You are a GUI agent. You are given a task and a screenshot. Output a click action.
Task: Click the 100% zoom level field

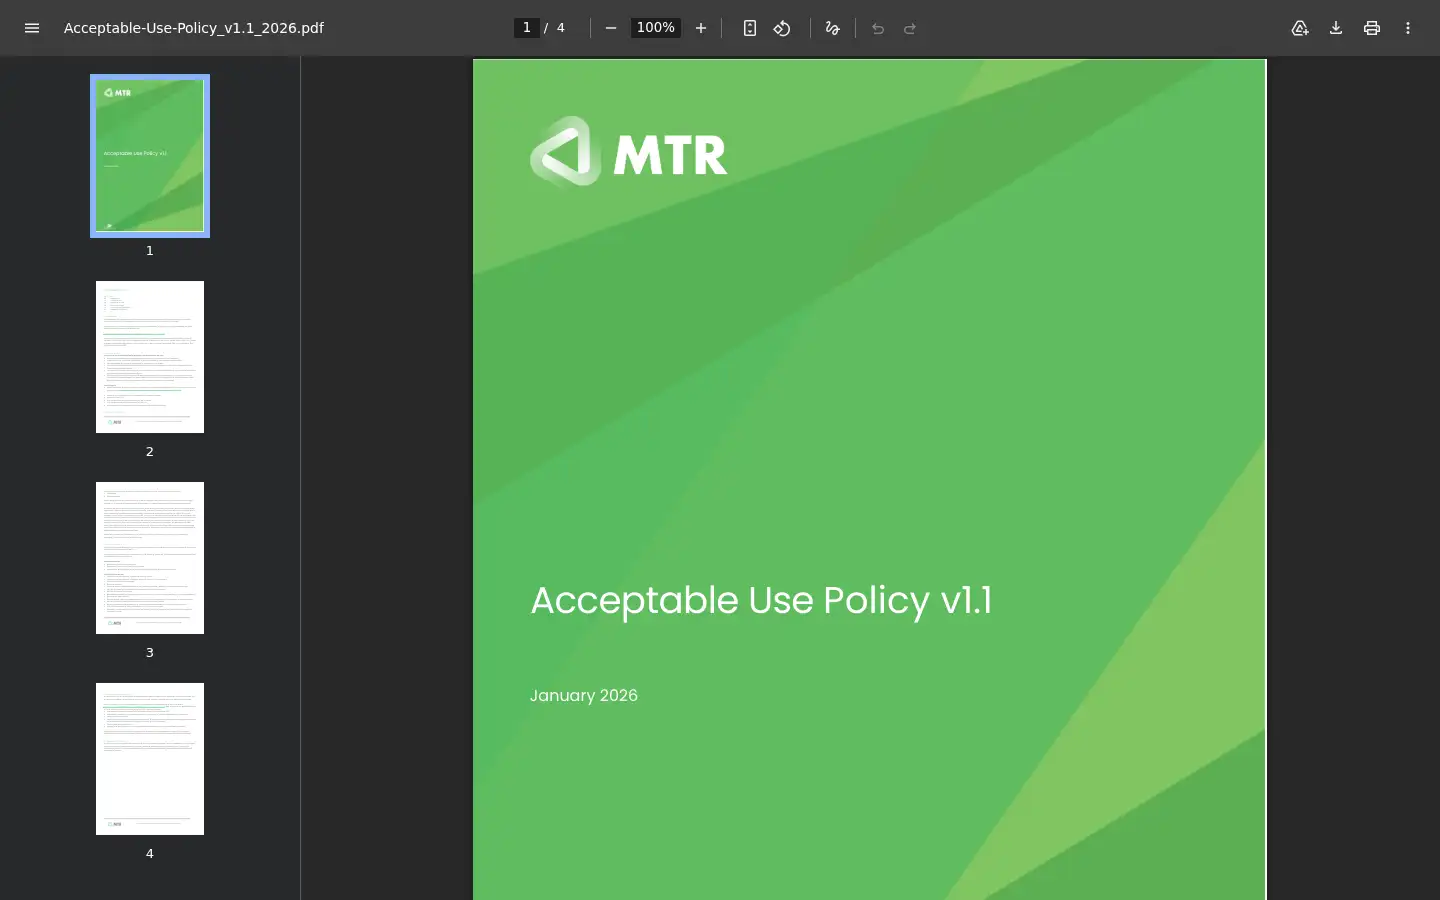click(656, 28)
